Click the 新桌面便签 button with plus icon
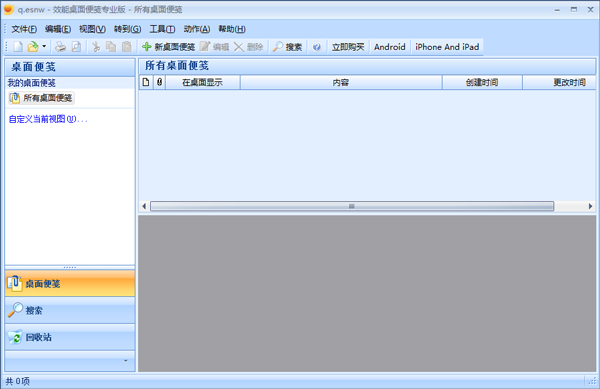Screen dimensions: 600x389 coord(168,47)
